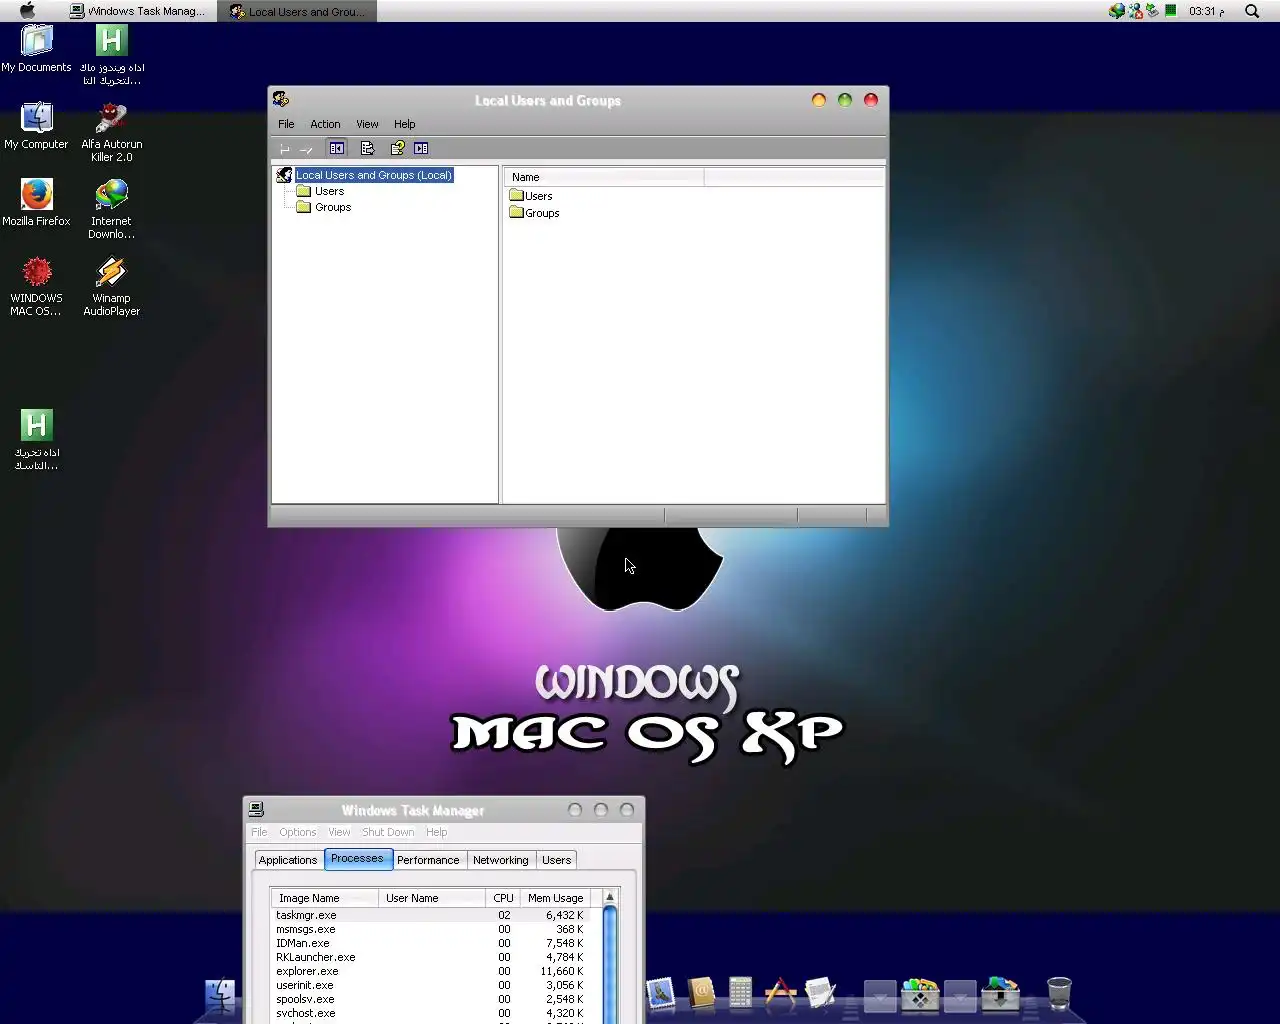Open My Computer desktop icon
This screenshot has width=1280, height=1024.
coord(36,125)
